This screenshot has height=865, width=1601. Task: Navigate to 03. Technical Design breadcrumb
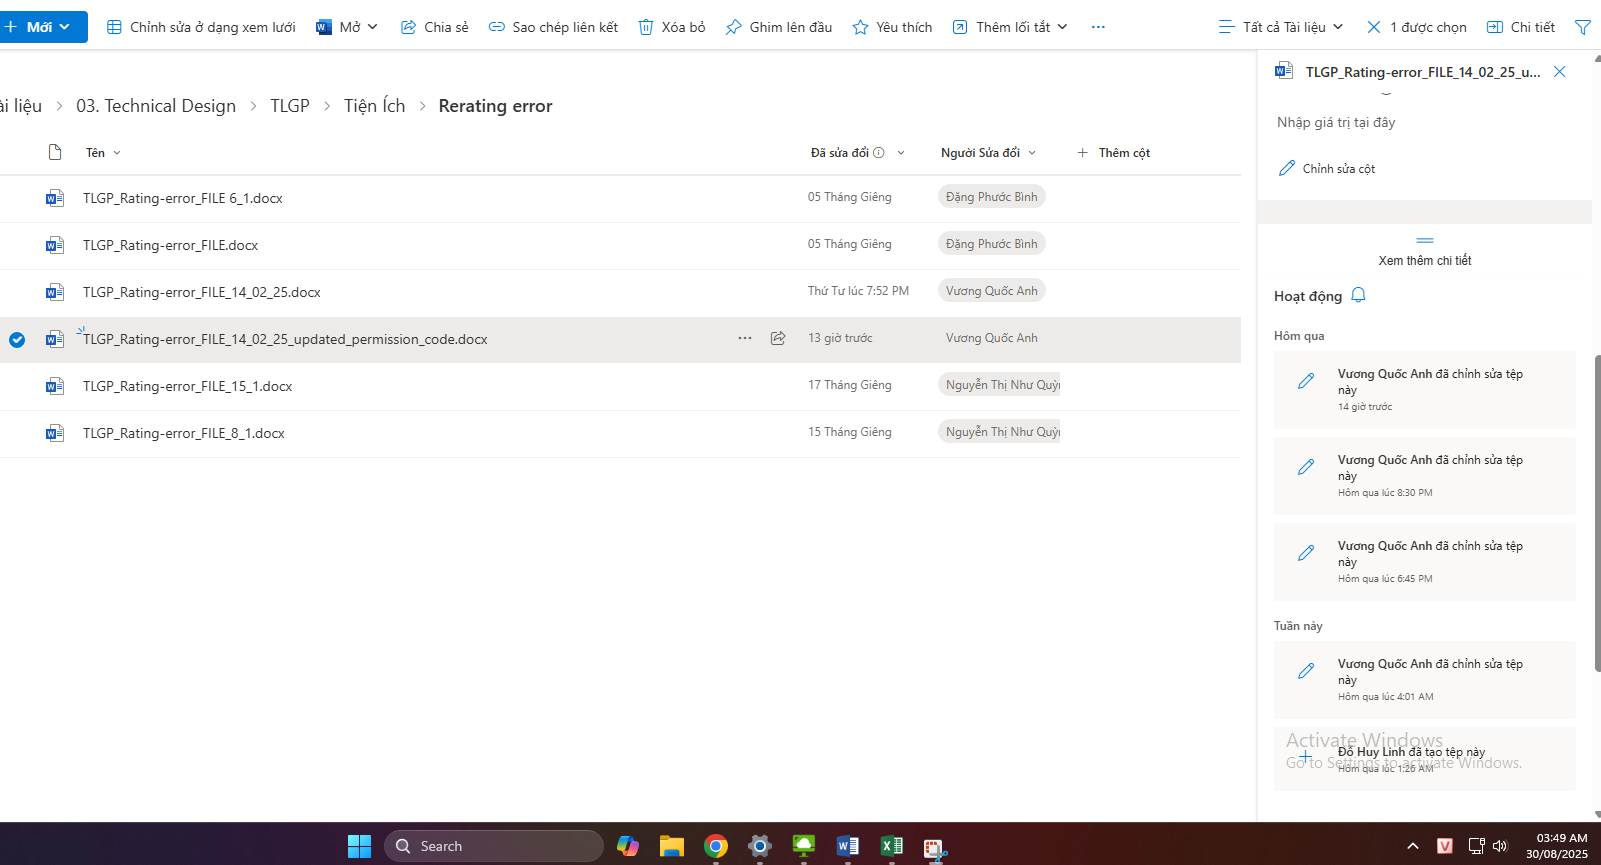tap(156, 106)
